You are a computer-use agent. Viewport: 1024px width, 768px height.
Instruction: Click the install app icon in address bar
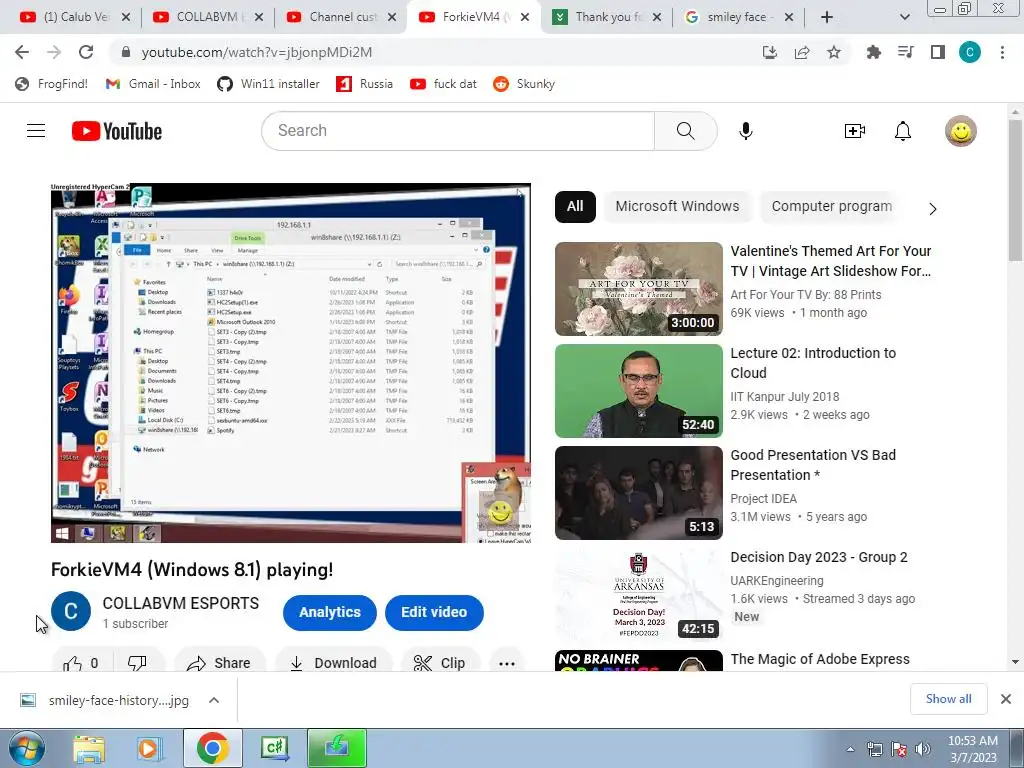pyautogui.click(x=770, y=52)
